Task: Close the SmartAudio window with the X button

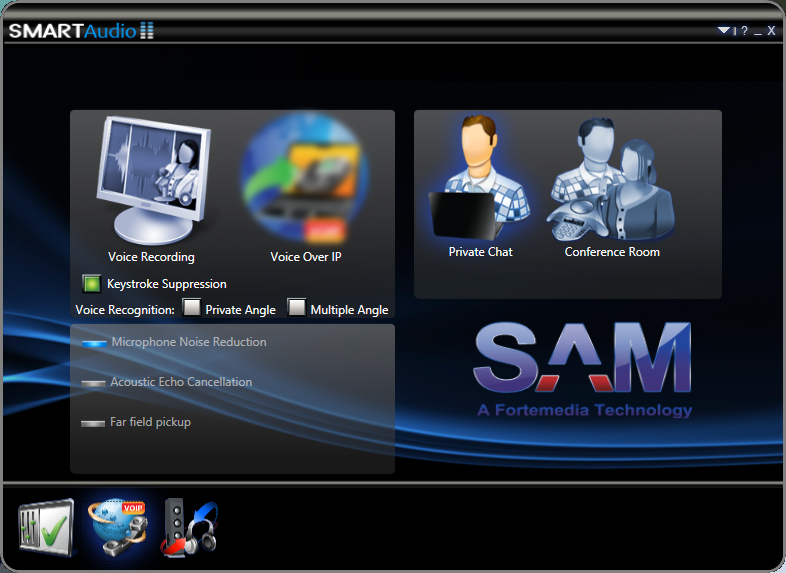Action: pos(771,31)
